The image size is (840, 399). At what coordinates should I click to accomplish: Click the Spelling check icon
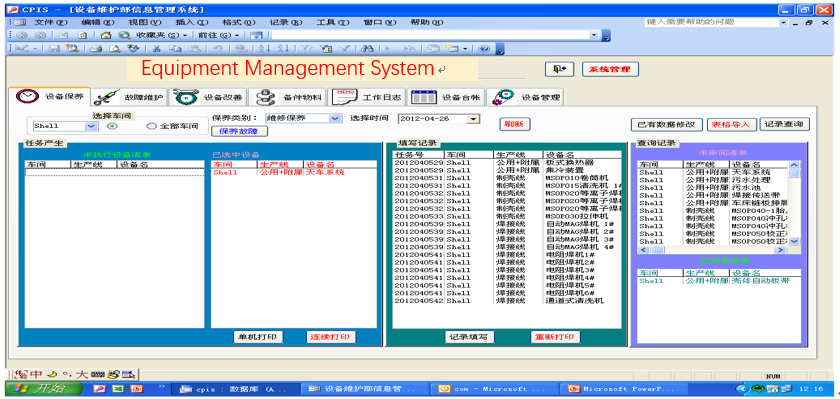(x=133, y=49)
